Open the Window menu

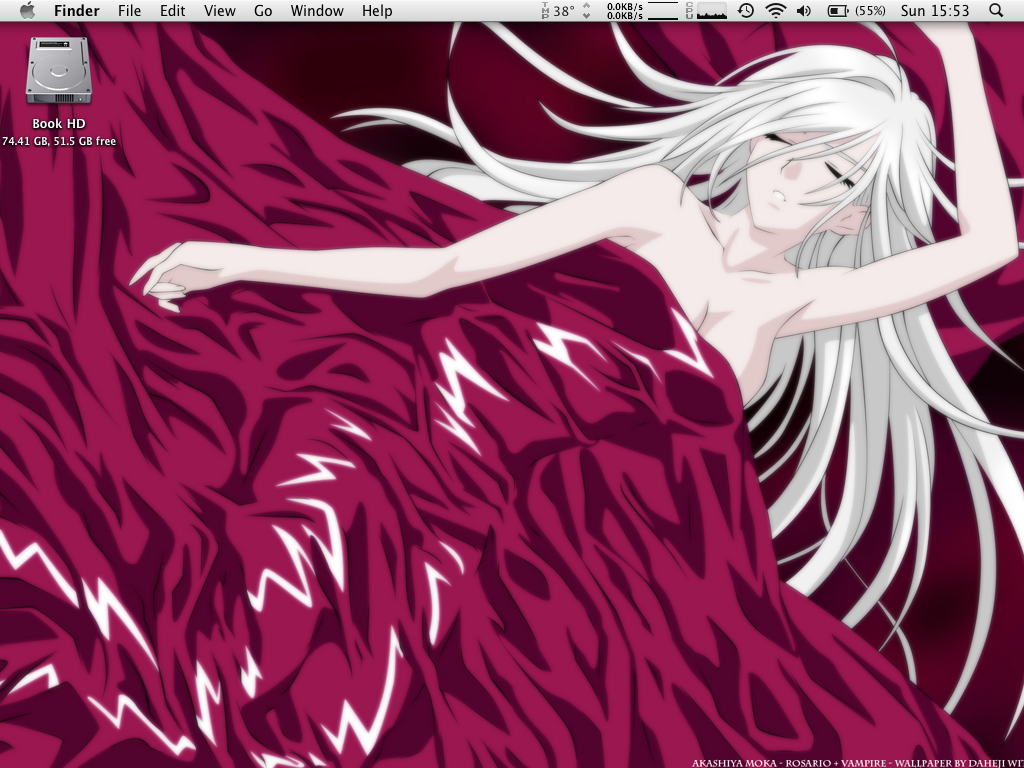tap(317, 10)
